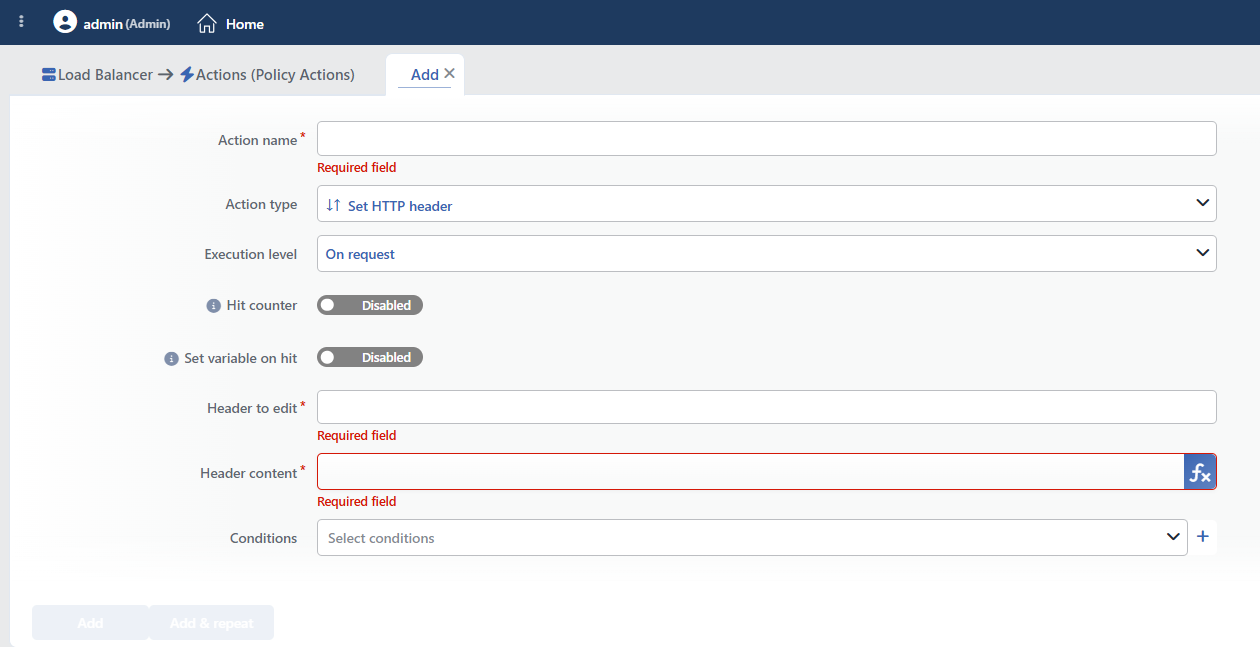The height and width of the screenshot is (647, 1260).
Task: Click the Header to edit label
Action: click(x=252, y=408)
